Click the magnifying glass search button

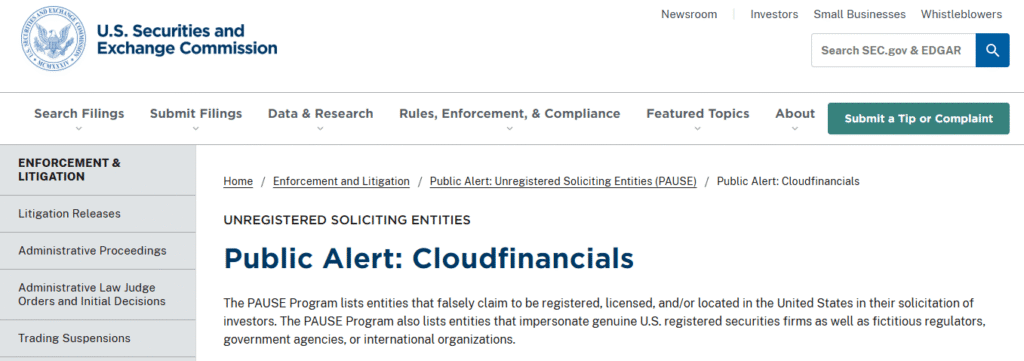(x=993, y=50)
